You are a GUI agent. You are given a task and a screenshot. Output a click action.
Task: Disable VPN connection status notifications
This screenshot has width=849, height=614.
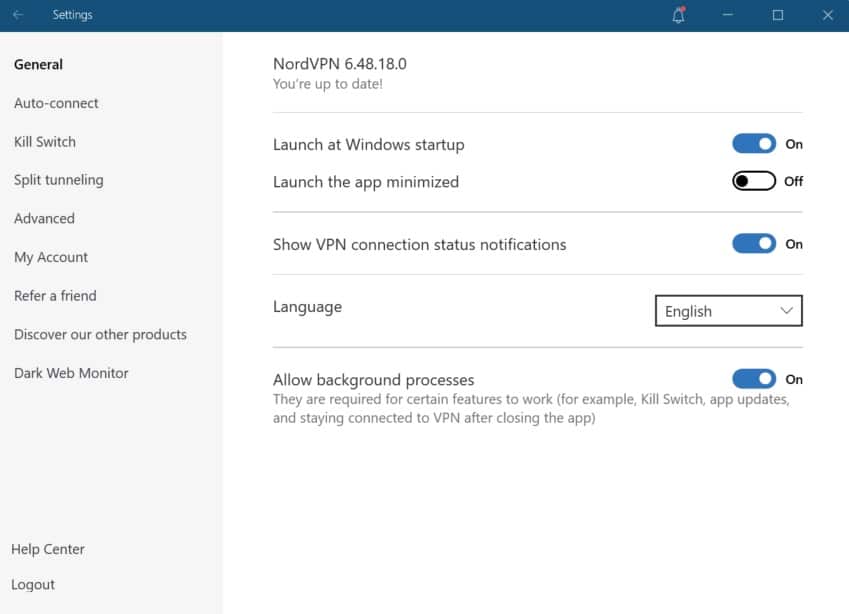754,244
